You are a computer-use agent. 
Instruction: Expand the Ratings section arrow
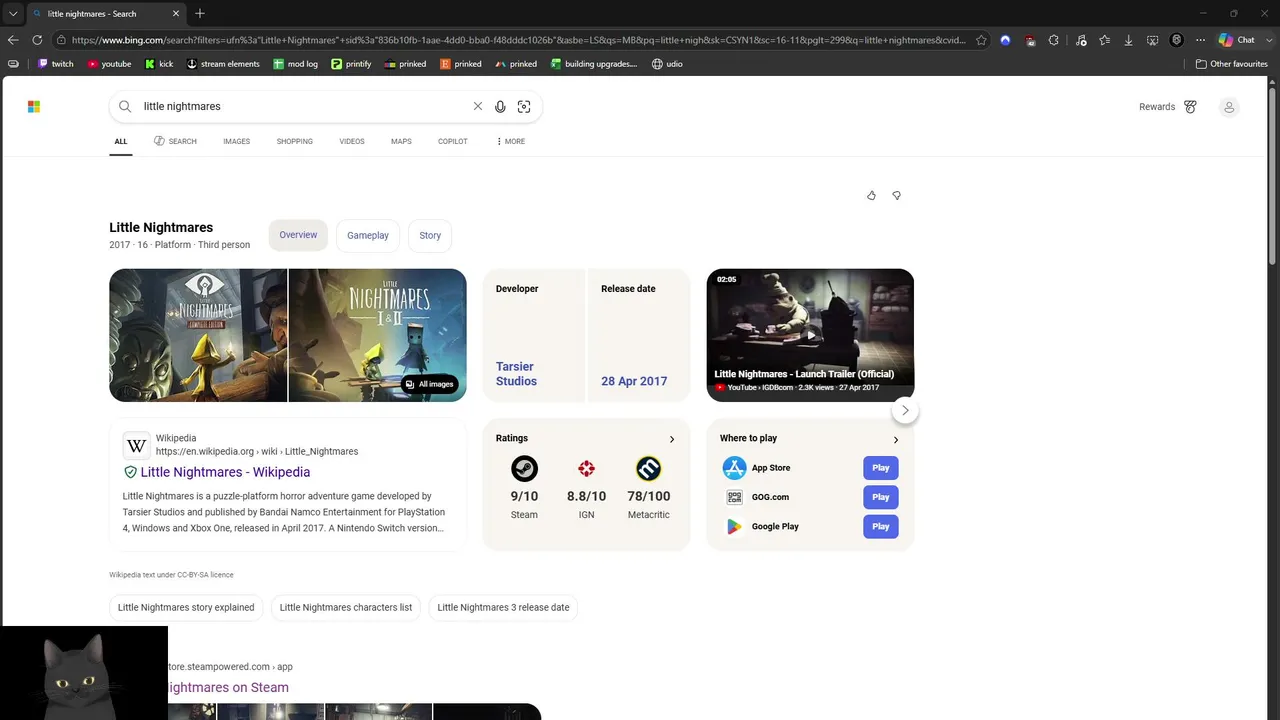(x=672, y=439)
